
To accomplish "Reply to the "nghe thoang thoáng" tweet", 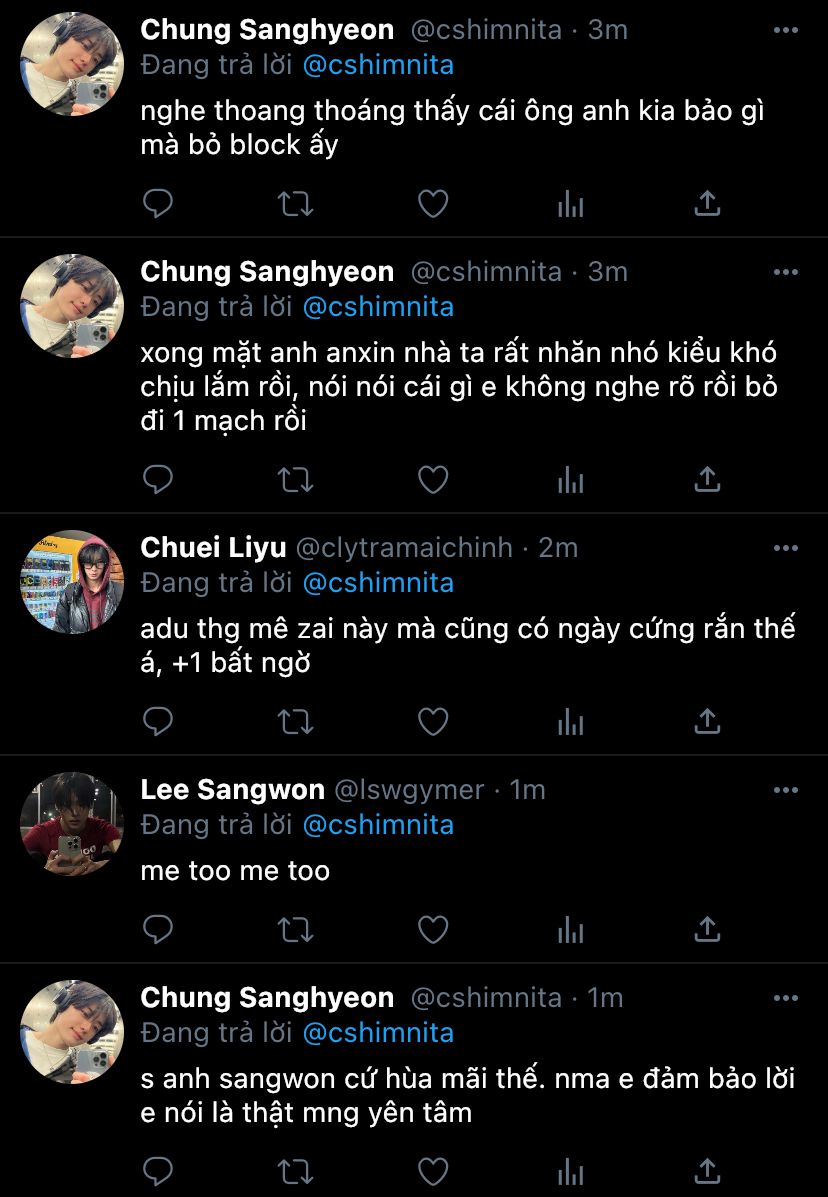I will [x=158, y=204].
